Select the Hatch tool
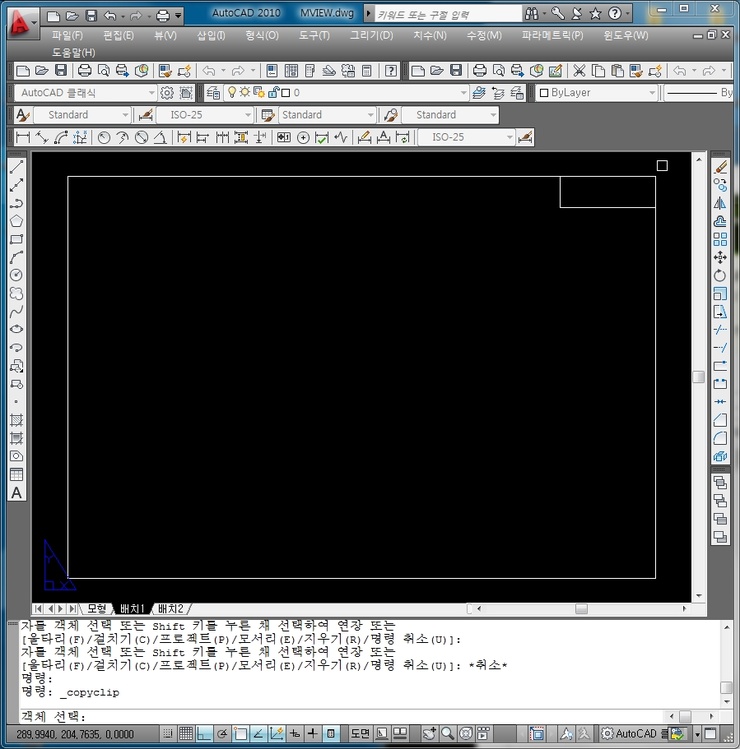This screenshot has width=740, height=749. [x=16, y=420]
